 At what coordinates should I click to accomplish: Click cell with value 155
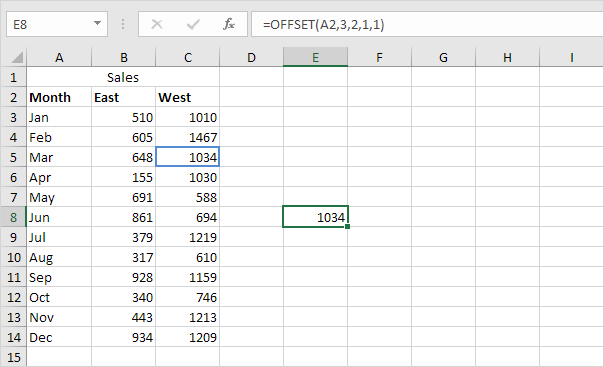[x=124, y=178]
